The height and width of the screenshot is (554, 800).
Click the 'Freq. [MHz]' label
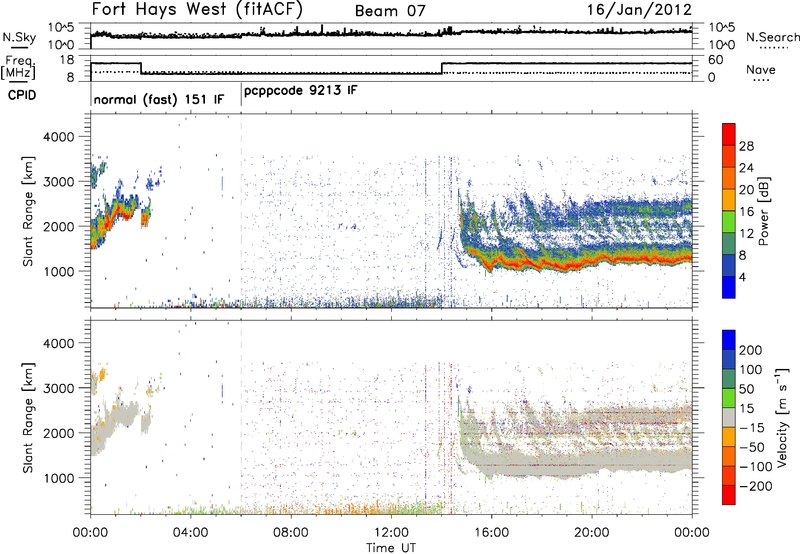tap(18, 67)
